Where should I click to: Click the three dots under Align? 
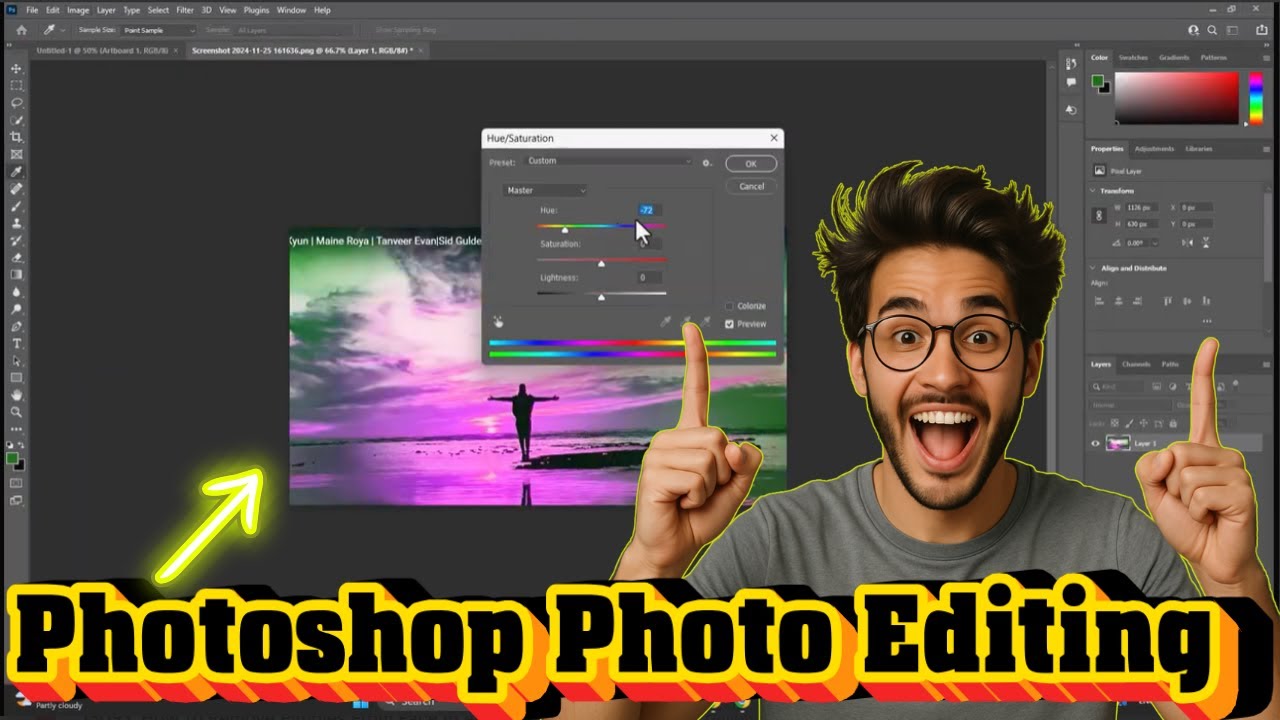(x=1207, y=321)
